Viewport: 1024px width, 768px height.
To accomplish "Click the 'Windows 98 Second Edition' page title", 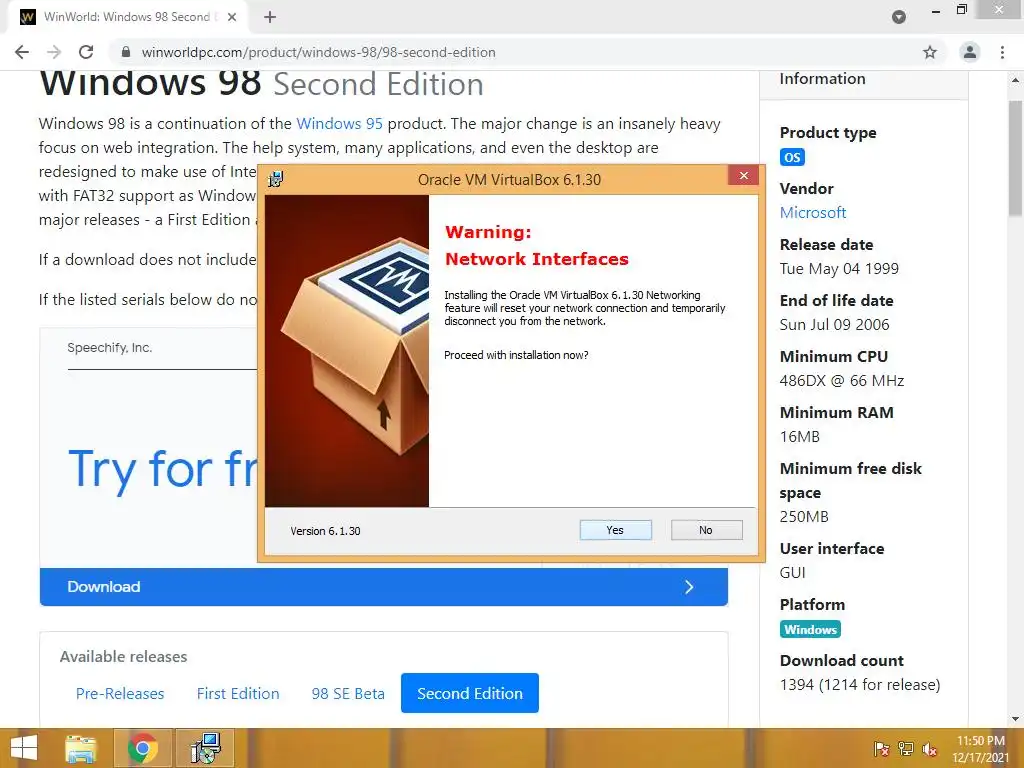I will coord(261,84).
